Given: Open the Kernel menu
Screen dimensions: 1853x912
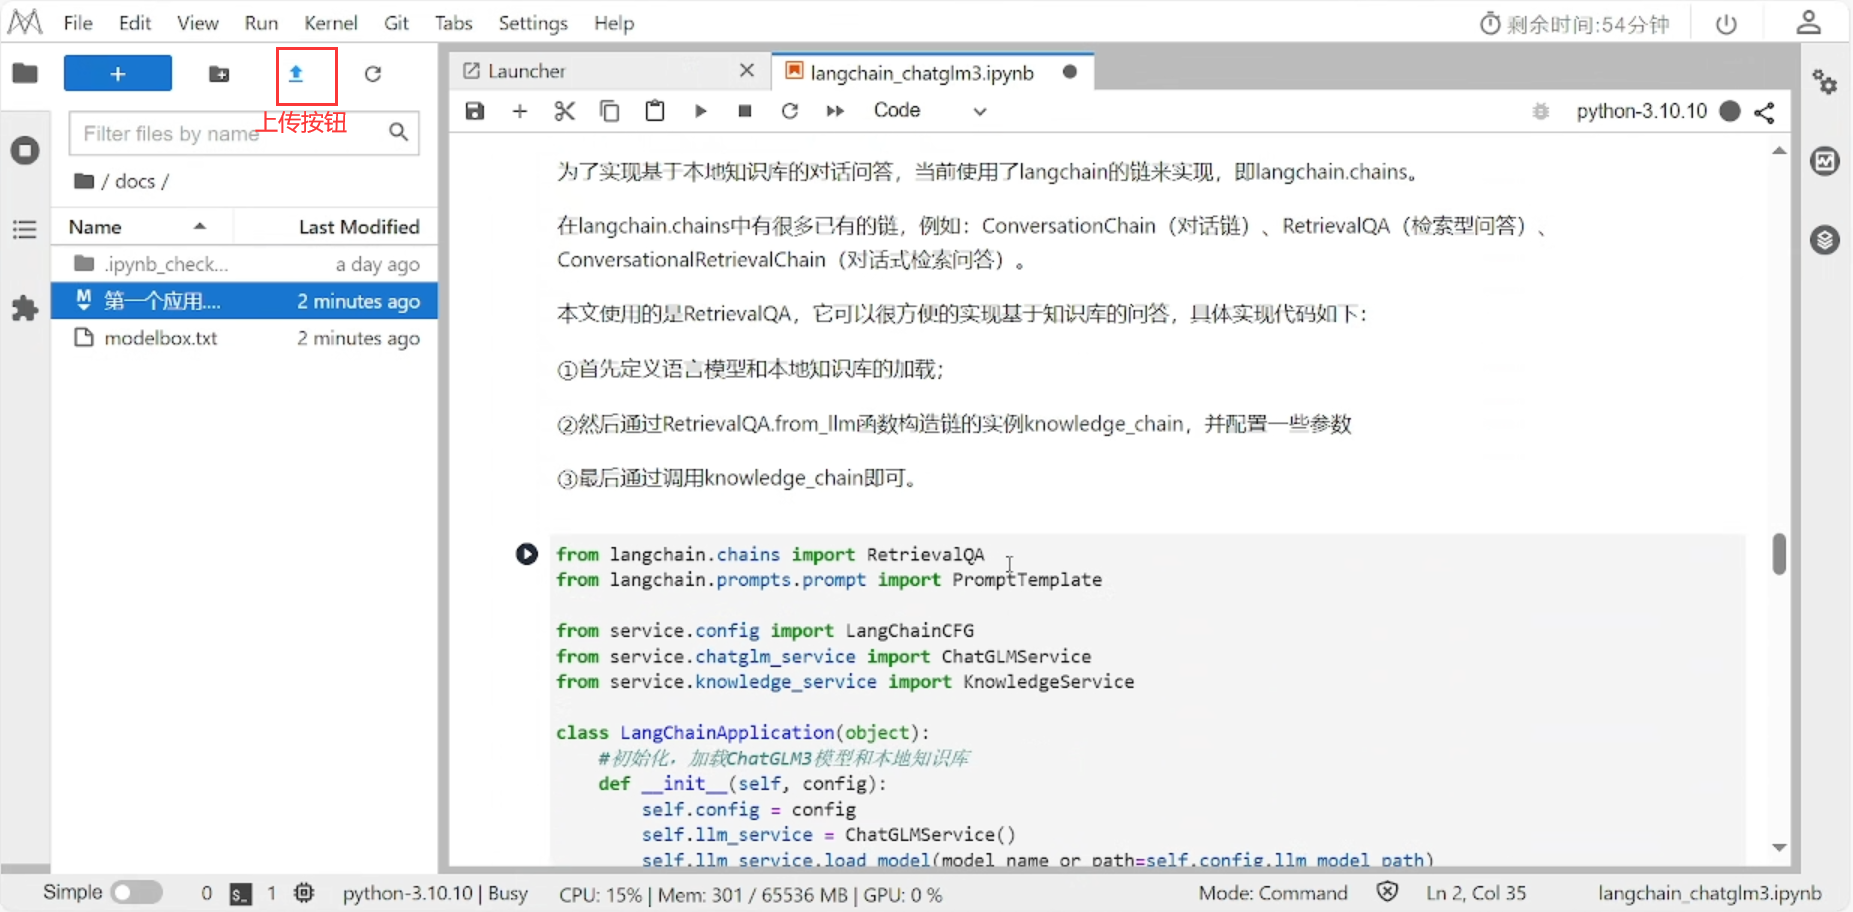Looking at the screenshot, I should [x=331, y=22].
